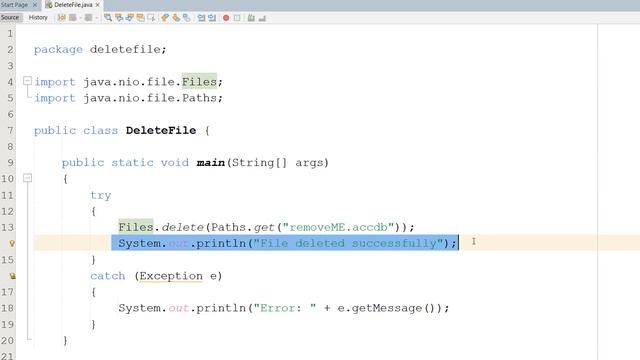Click 'public static void' on line 9
Viewport: 640px width, 360px height.
(125, 162)
